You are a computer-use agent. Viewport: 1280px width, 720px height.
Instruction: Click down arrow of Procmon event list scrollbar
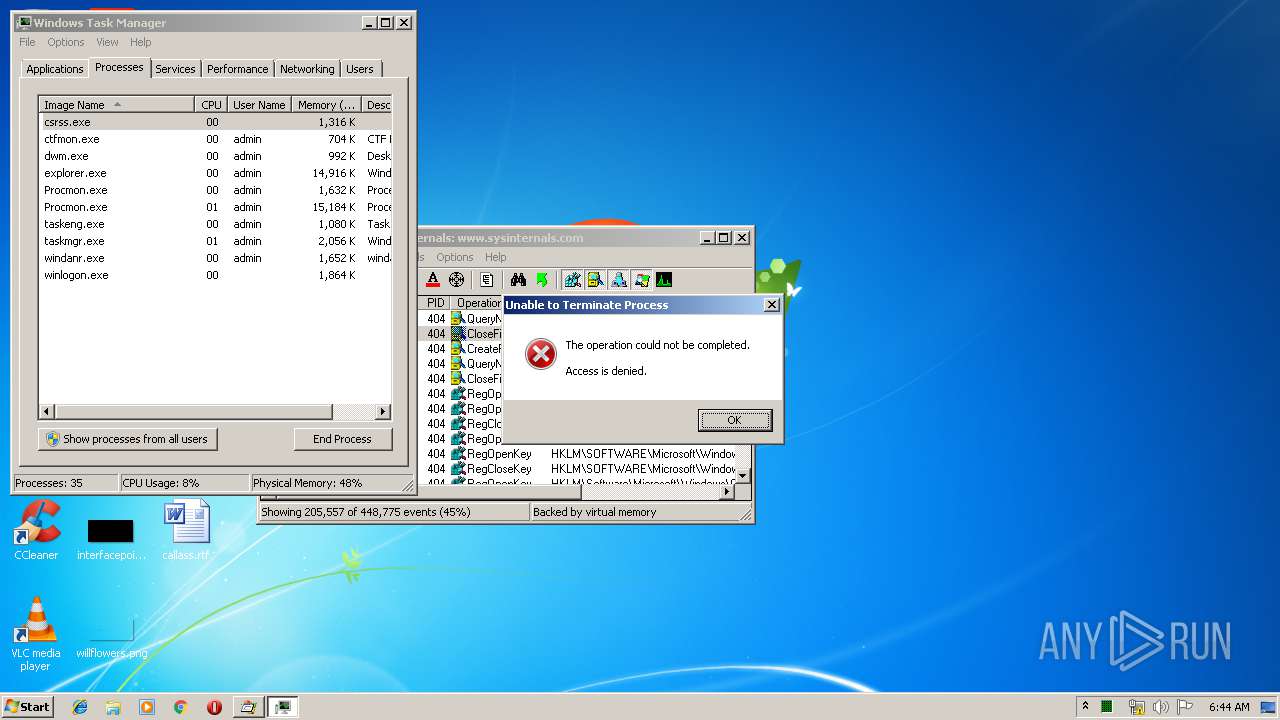point(743,476)
